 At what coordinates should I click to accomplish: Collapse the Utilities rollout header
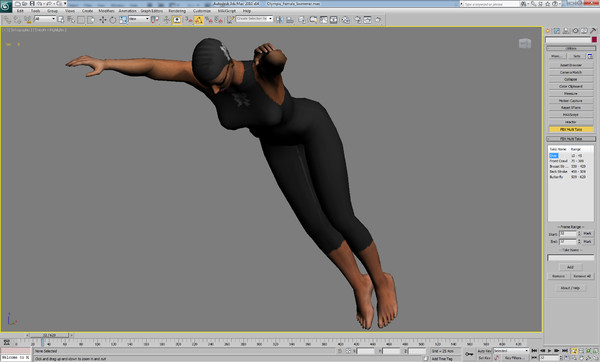click(x=571, y=49)
